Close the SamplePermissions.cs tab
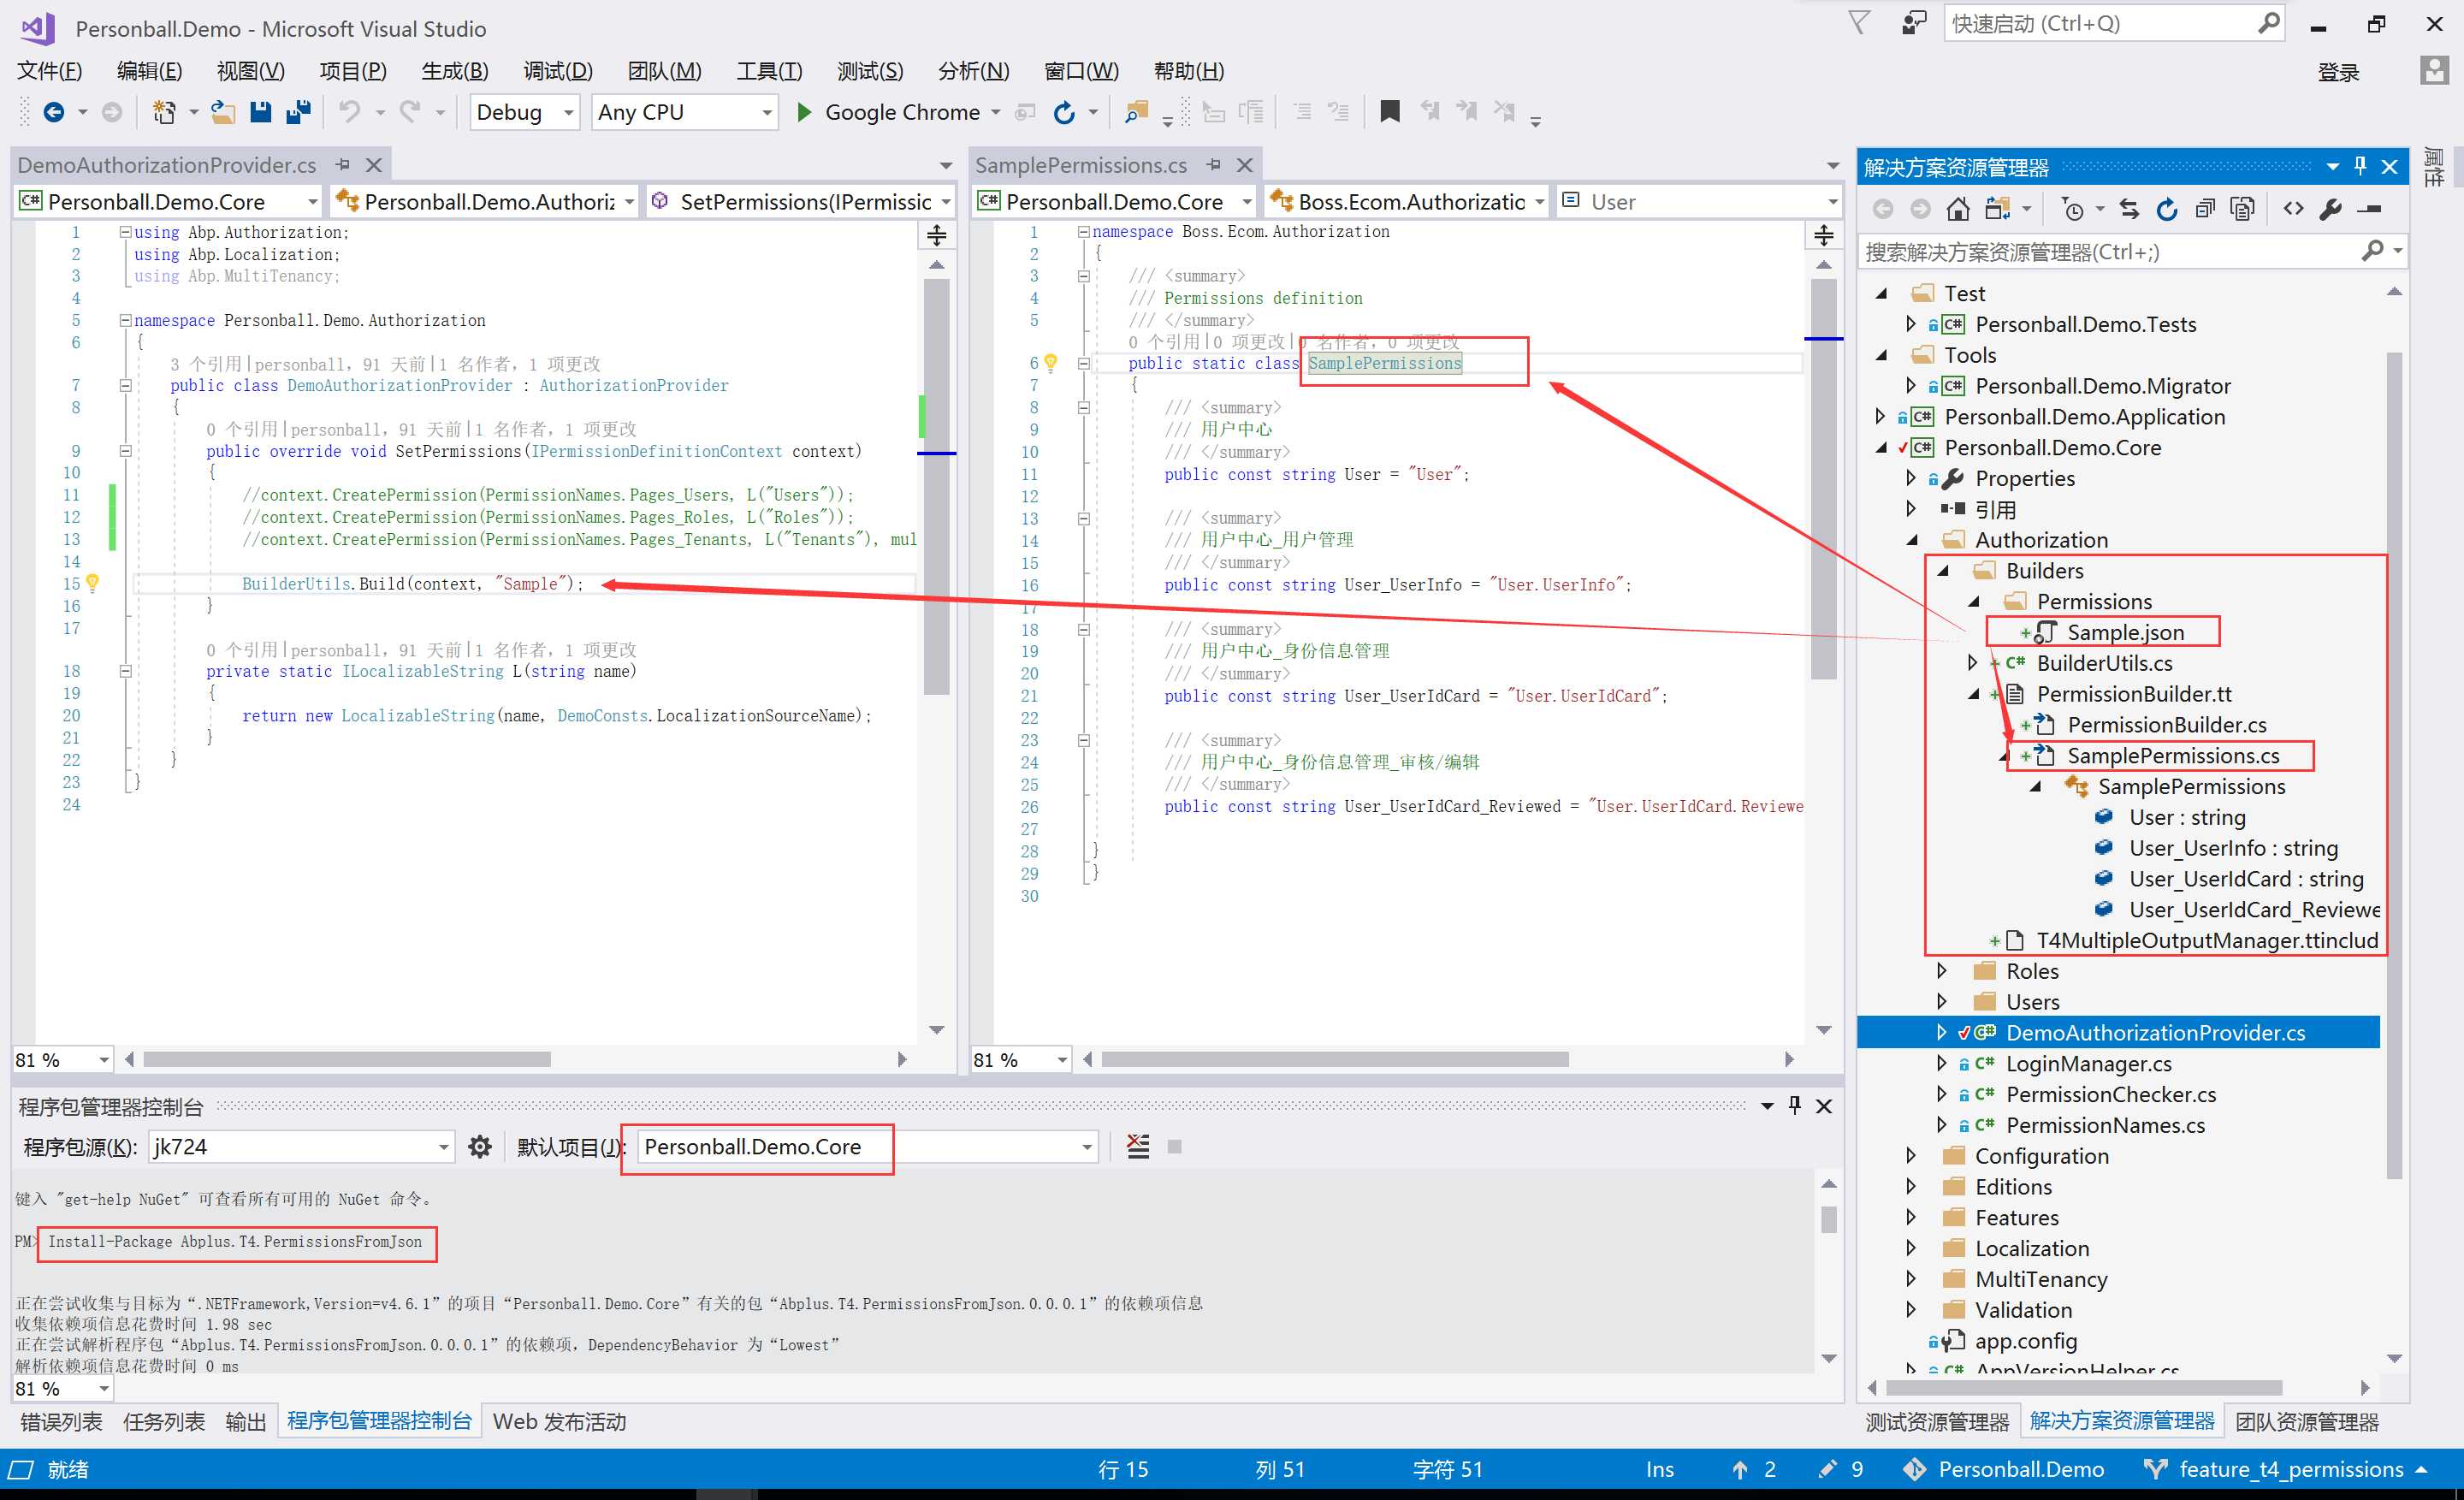The height and width of the screenshot is (1500, 2464). click(x=1245, y=164)
